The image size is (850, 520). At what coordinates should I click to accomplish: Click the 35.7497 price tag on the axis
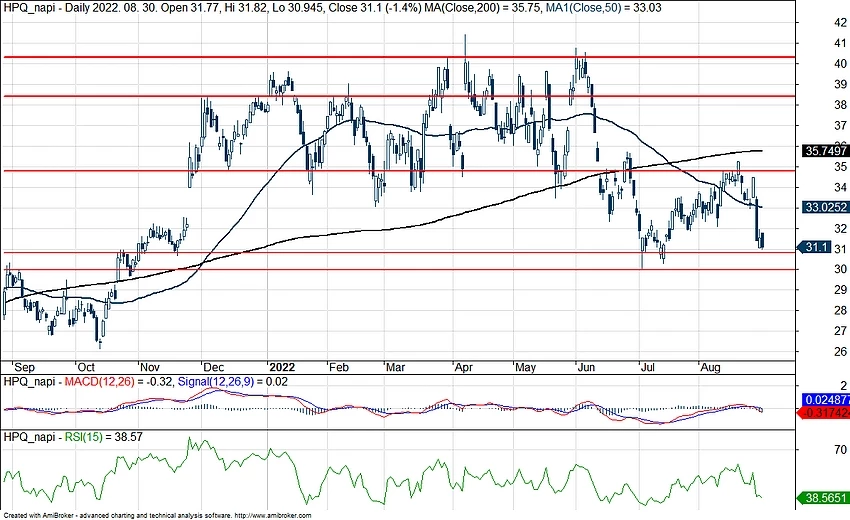point(826,151)
